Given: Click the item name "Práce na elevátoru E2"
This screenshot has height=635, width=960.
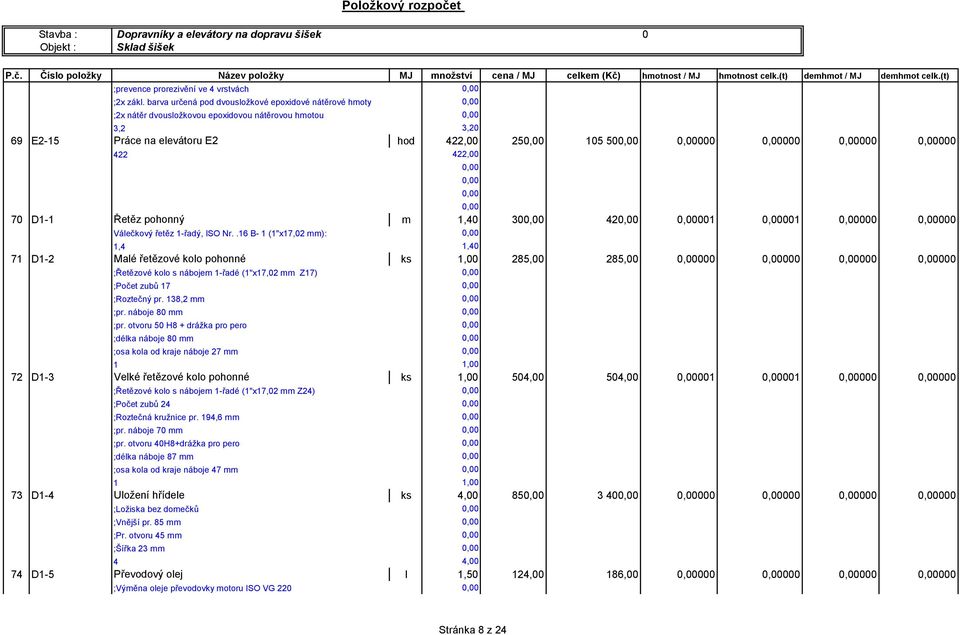Looking at the screenshot, I should click(x=165, y=141).
